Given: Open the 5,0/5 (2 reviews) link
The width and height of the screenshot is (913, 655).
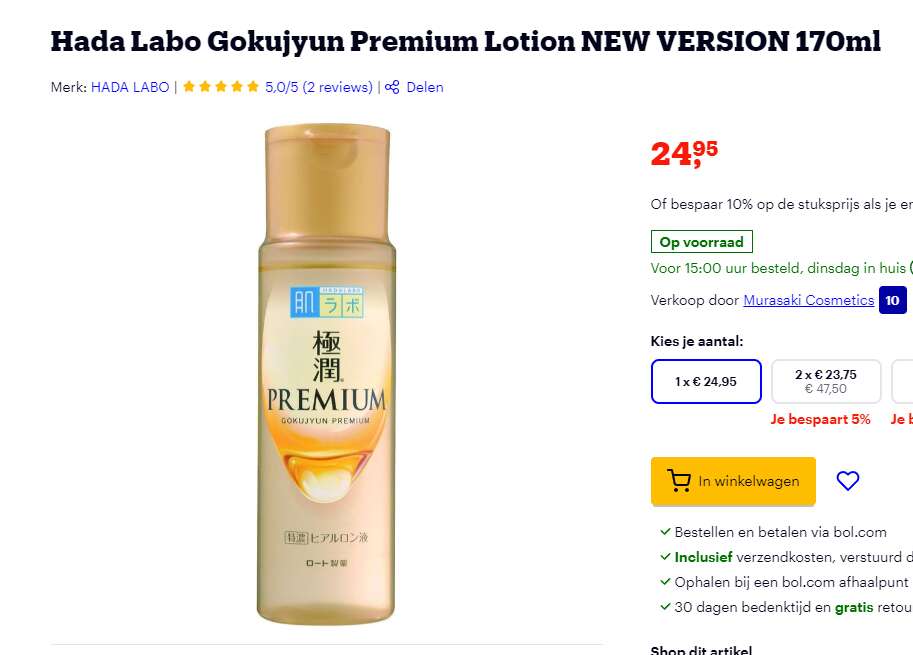Looking at the screenshot, I should click(x=319, y=87).
